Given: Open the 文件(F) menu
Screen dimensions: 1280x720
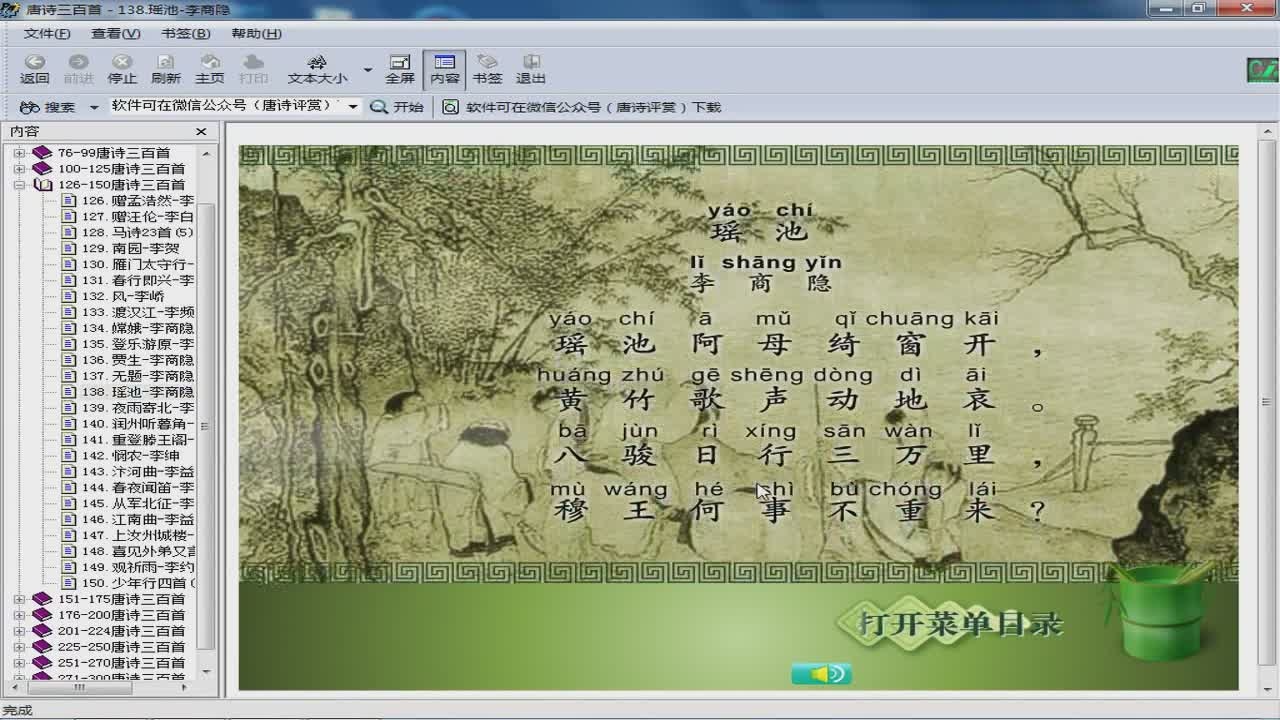Looking at the screenshot, I should pyautogui.click(x=47, y=33).
